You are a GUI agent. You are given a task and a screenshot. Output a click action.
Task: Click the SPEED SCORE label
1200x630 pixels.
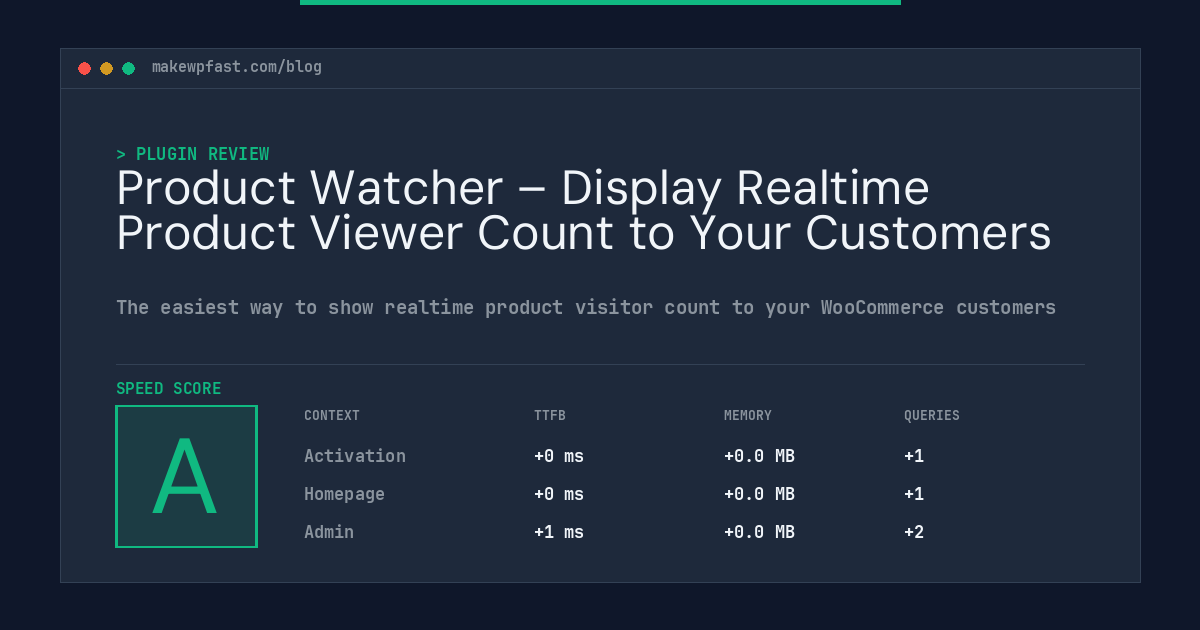[x=169, y=389]
